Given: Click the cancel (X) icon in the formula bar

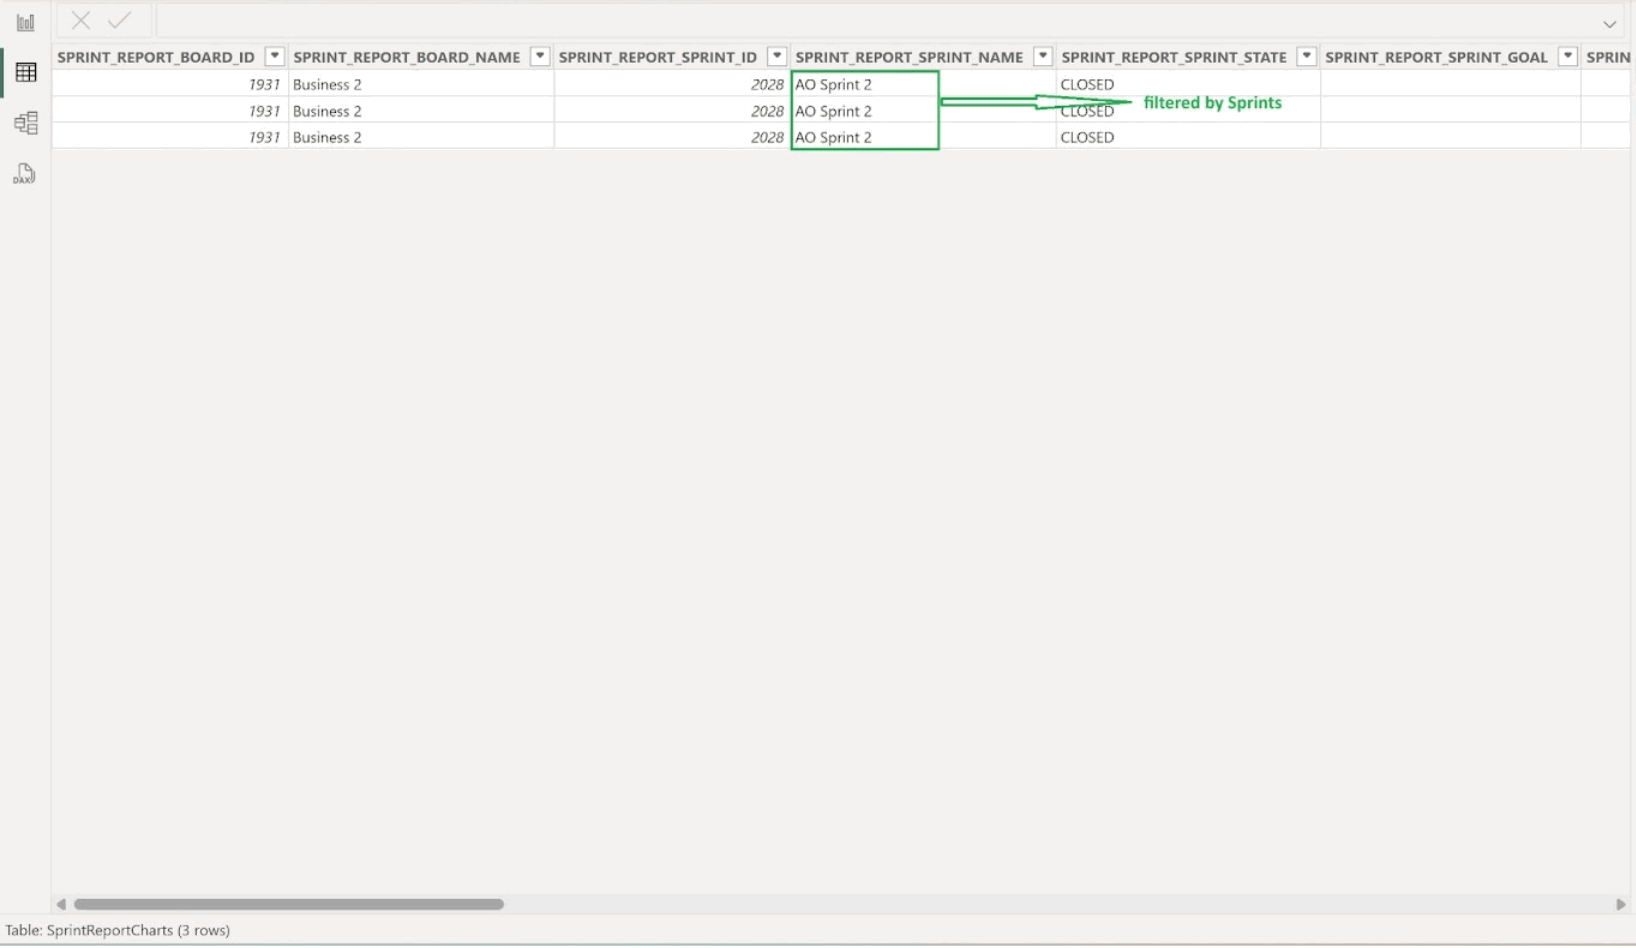Looking at the screenshot, I should (x=80, y=20).
